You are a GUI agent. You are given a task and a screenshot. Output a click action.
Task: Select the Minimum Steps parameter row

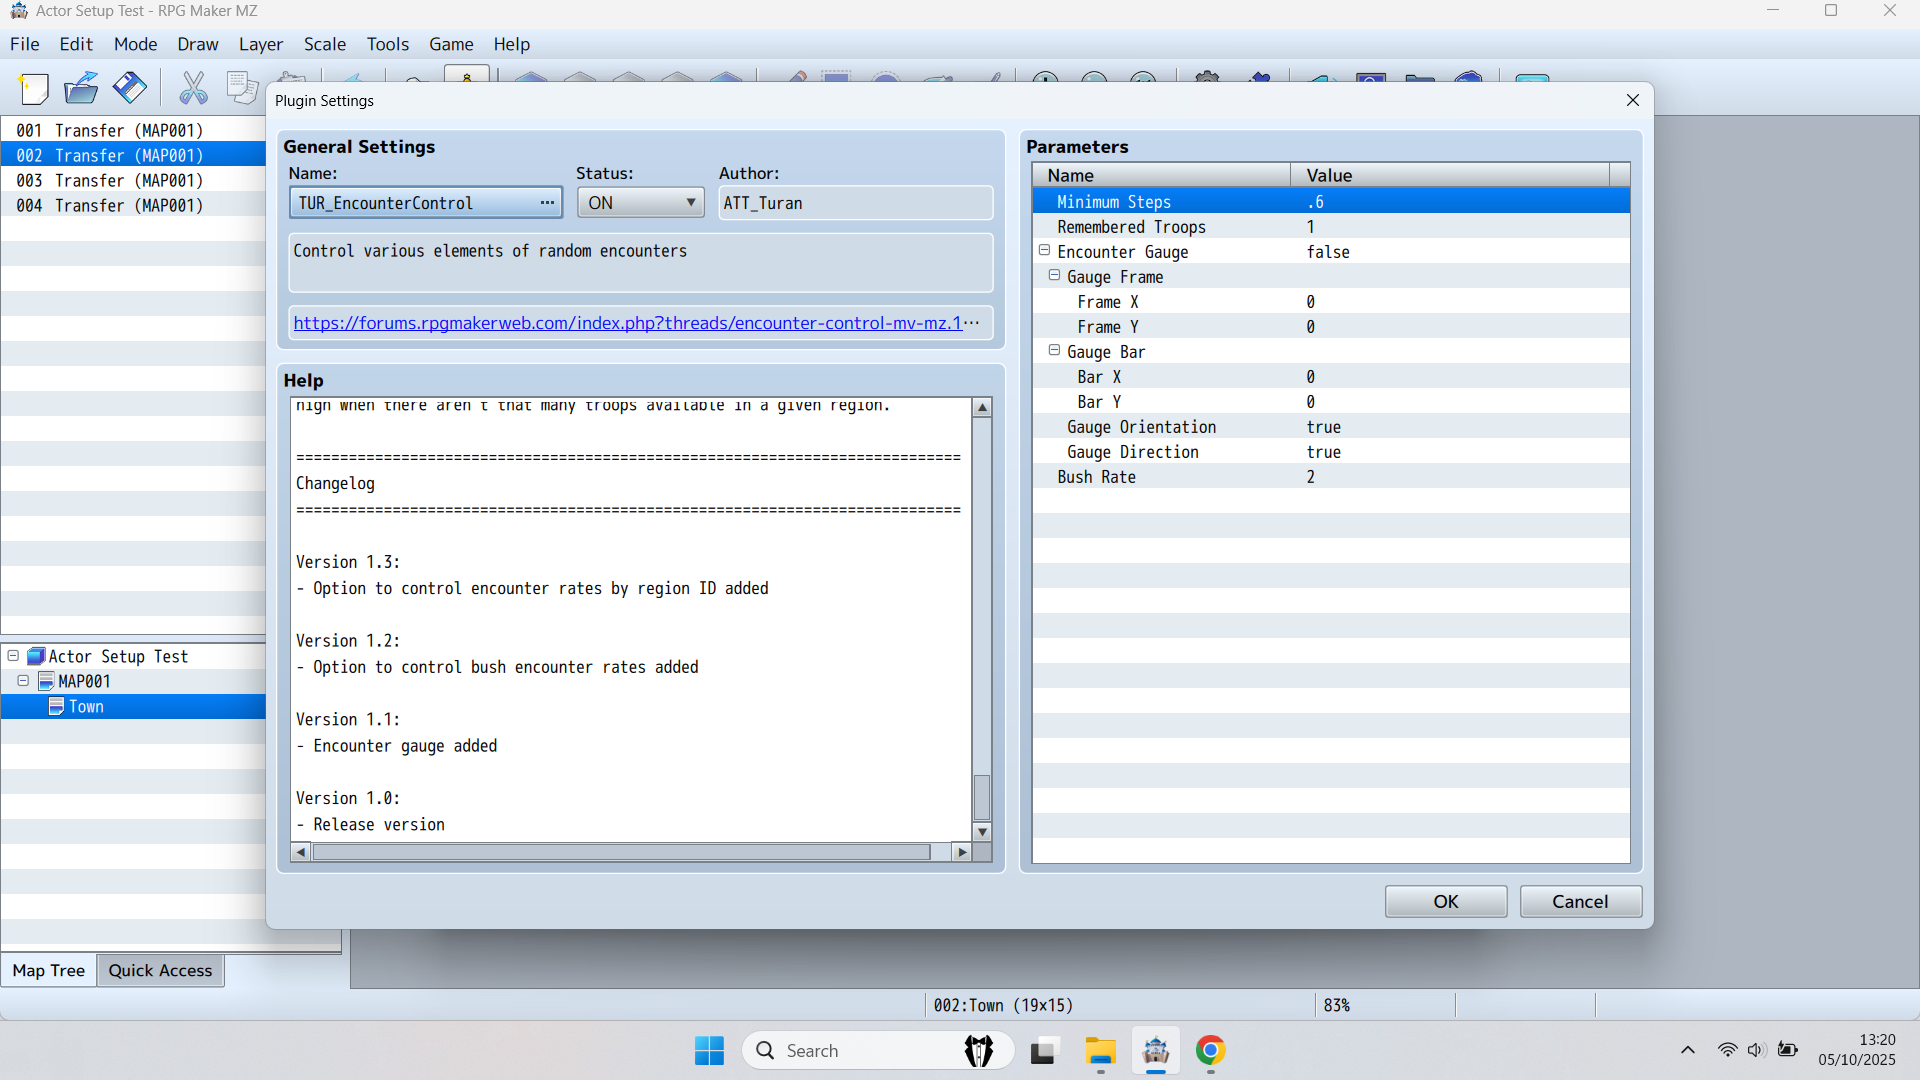(1331, 202)
